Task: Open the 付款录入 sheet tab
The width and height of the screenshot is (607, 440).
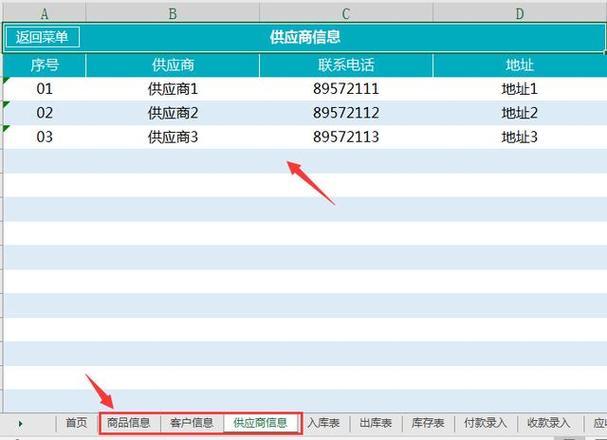Action: coord(485,423)
